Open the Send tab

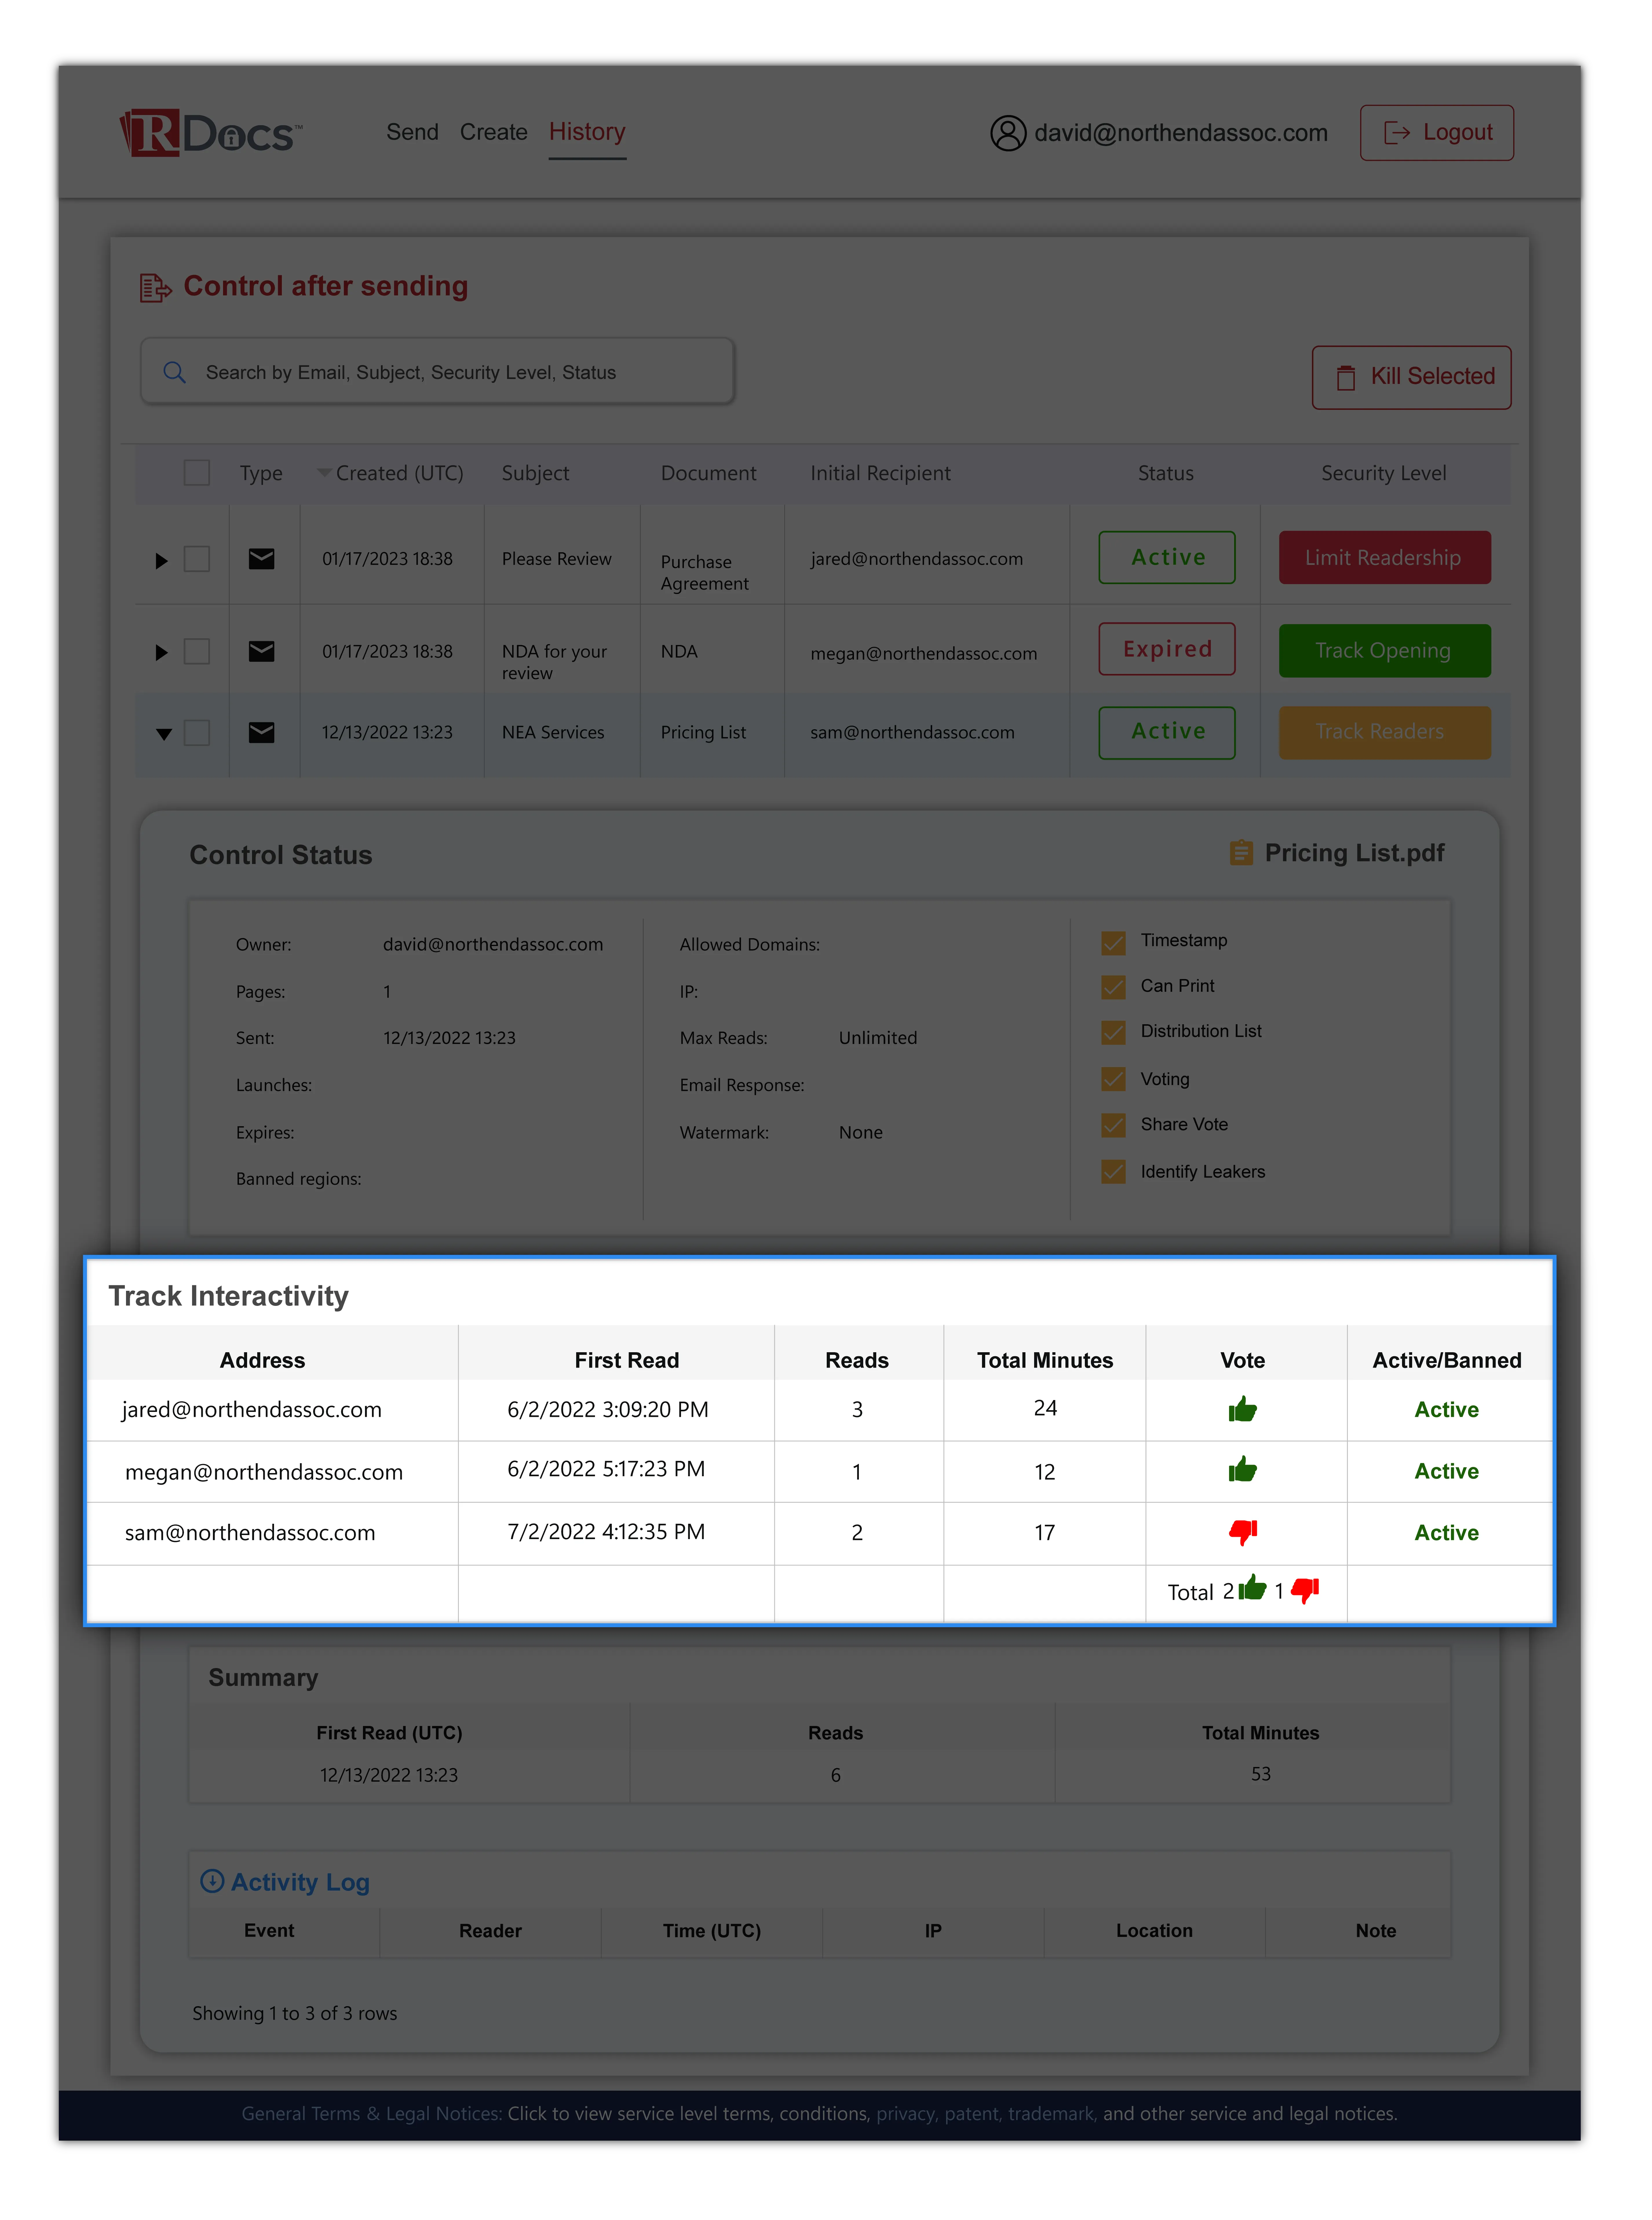coord(412,132)
